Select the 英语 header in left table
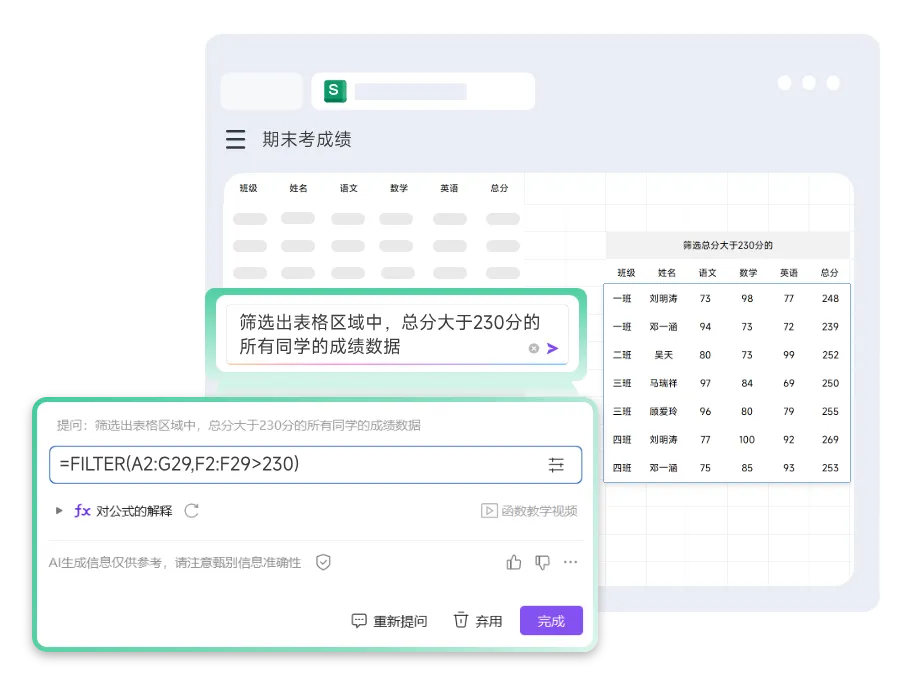 pyautogui.click(x=449, y=188)
